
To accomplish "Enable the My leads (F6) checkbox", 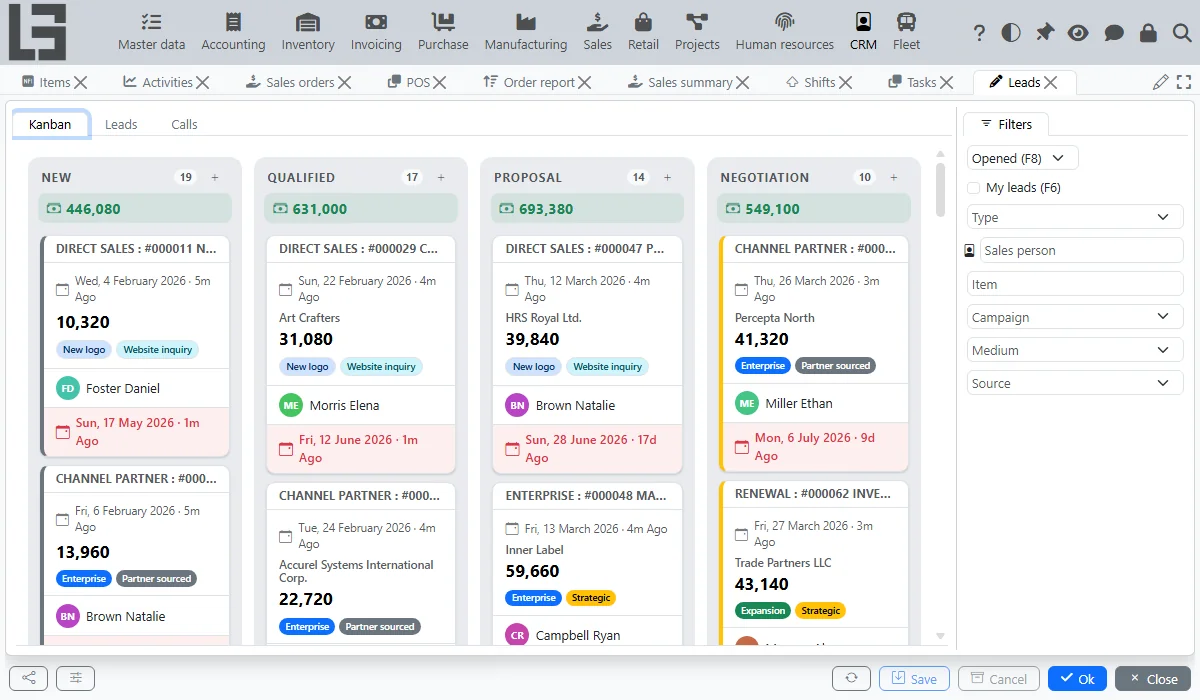I will (974, 188).
